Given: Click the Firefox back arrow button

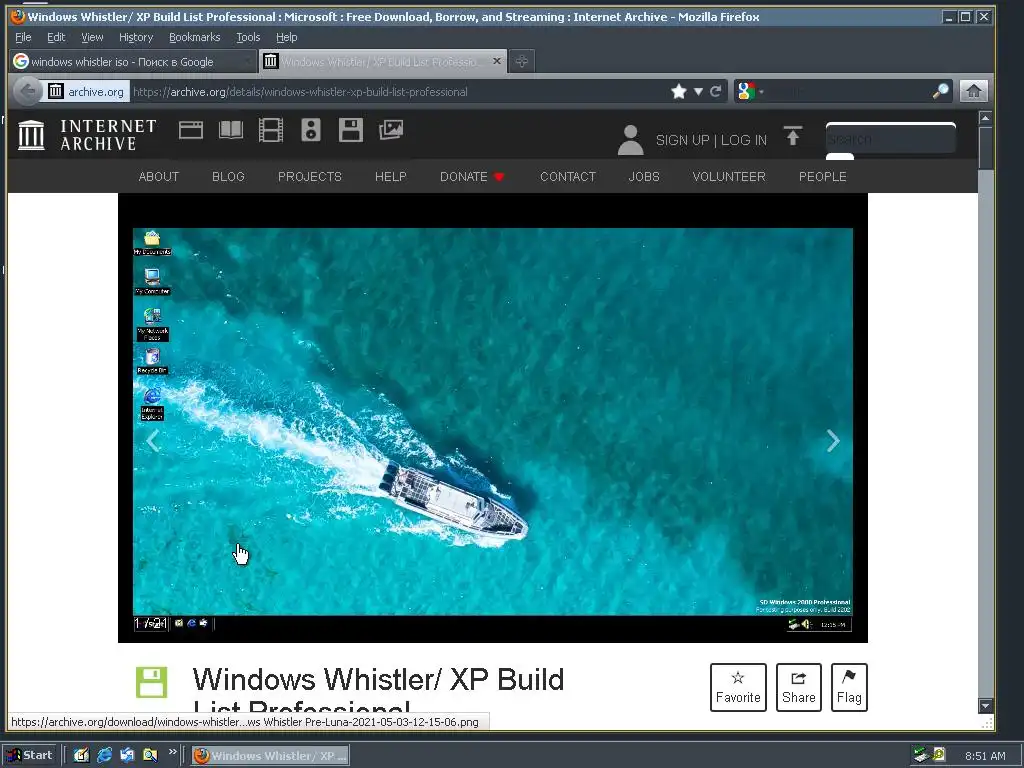Looking at the screenshot, I should tap(27, 91).
